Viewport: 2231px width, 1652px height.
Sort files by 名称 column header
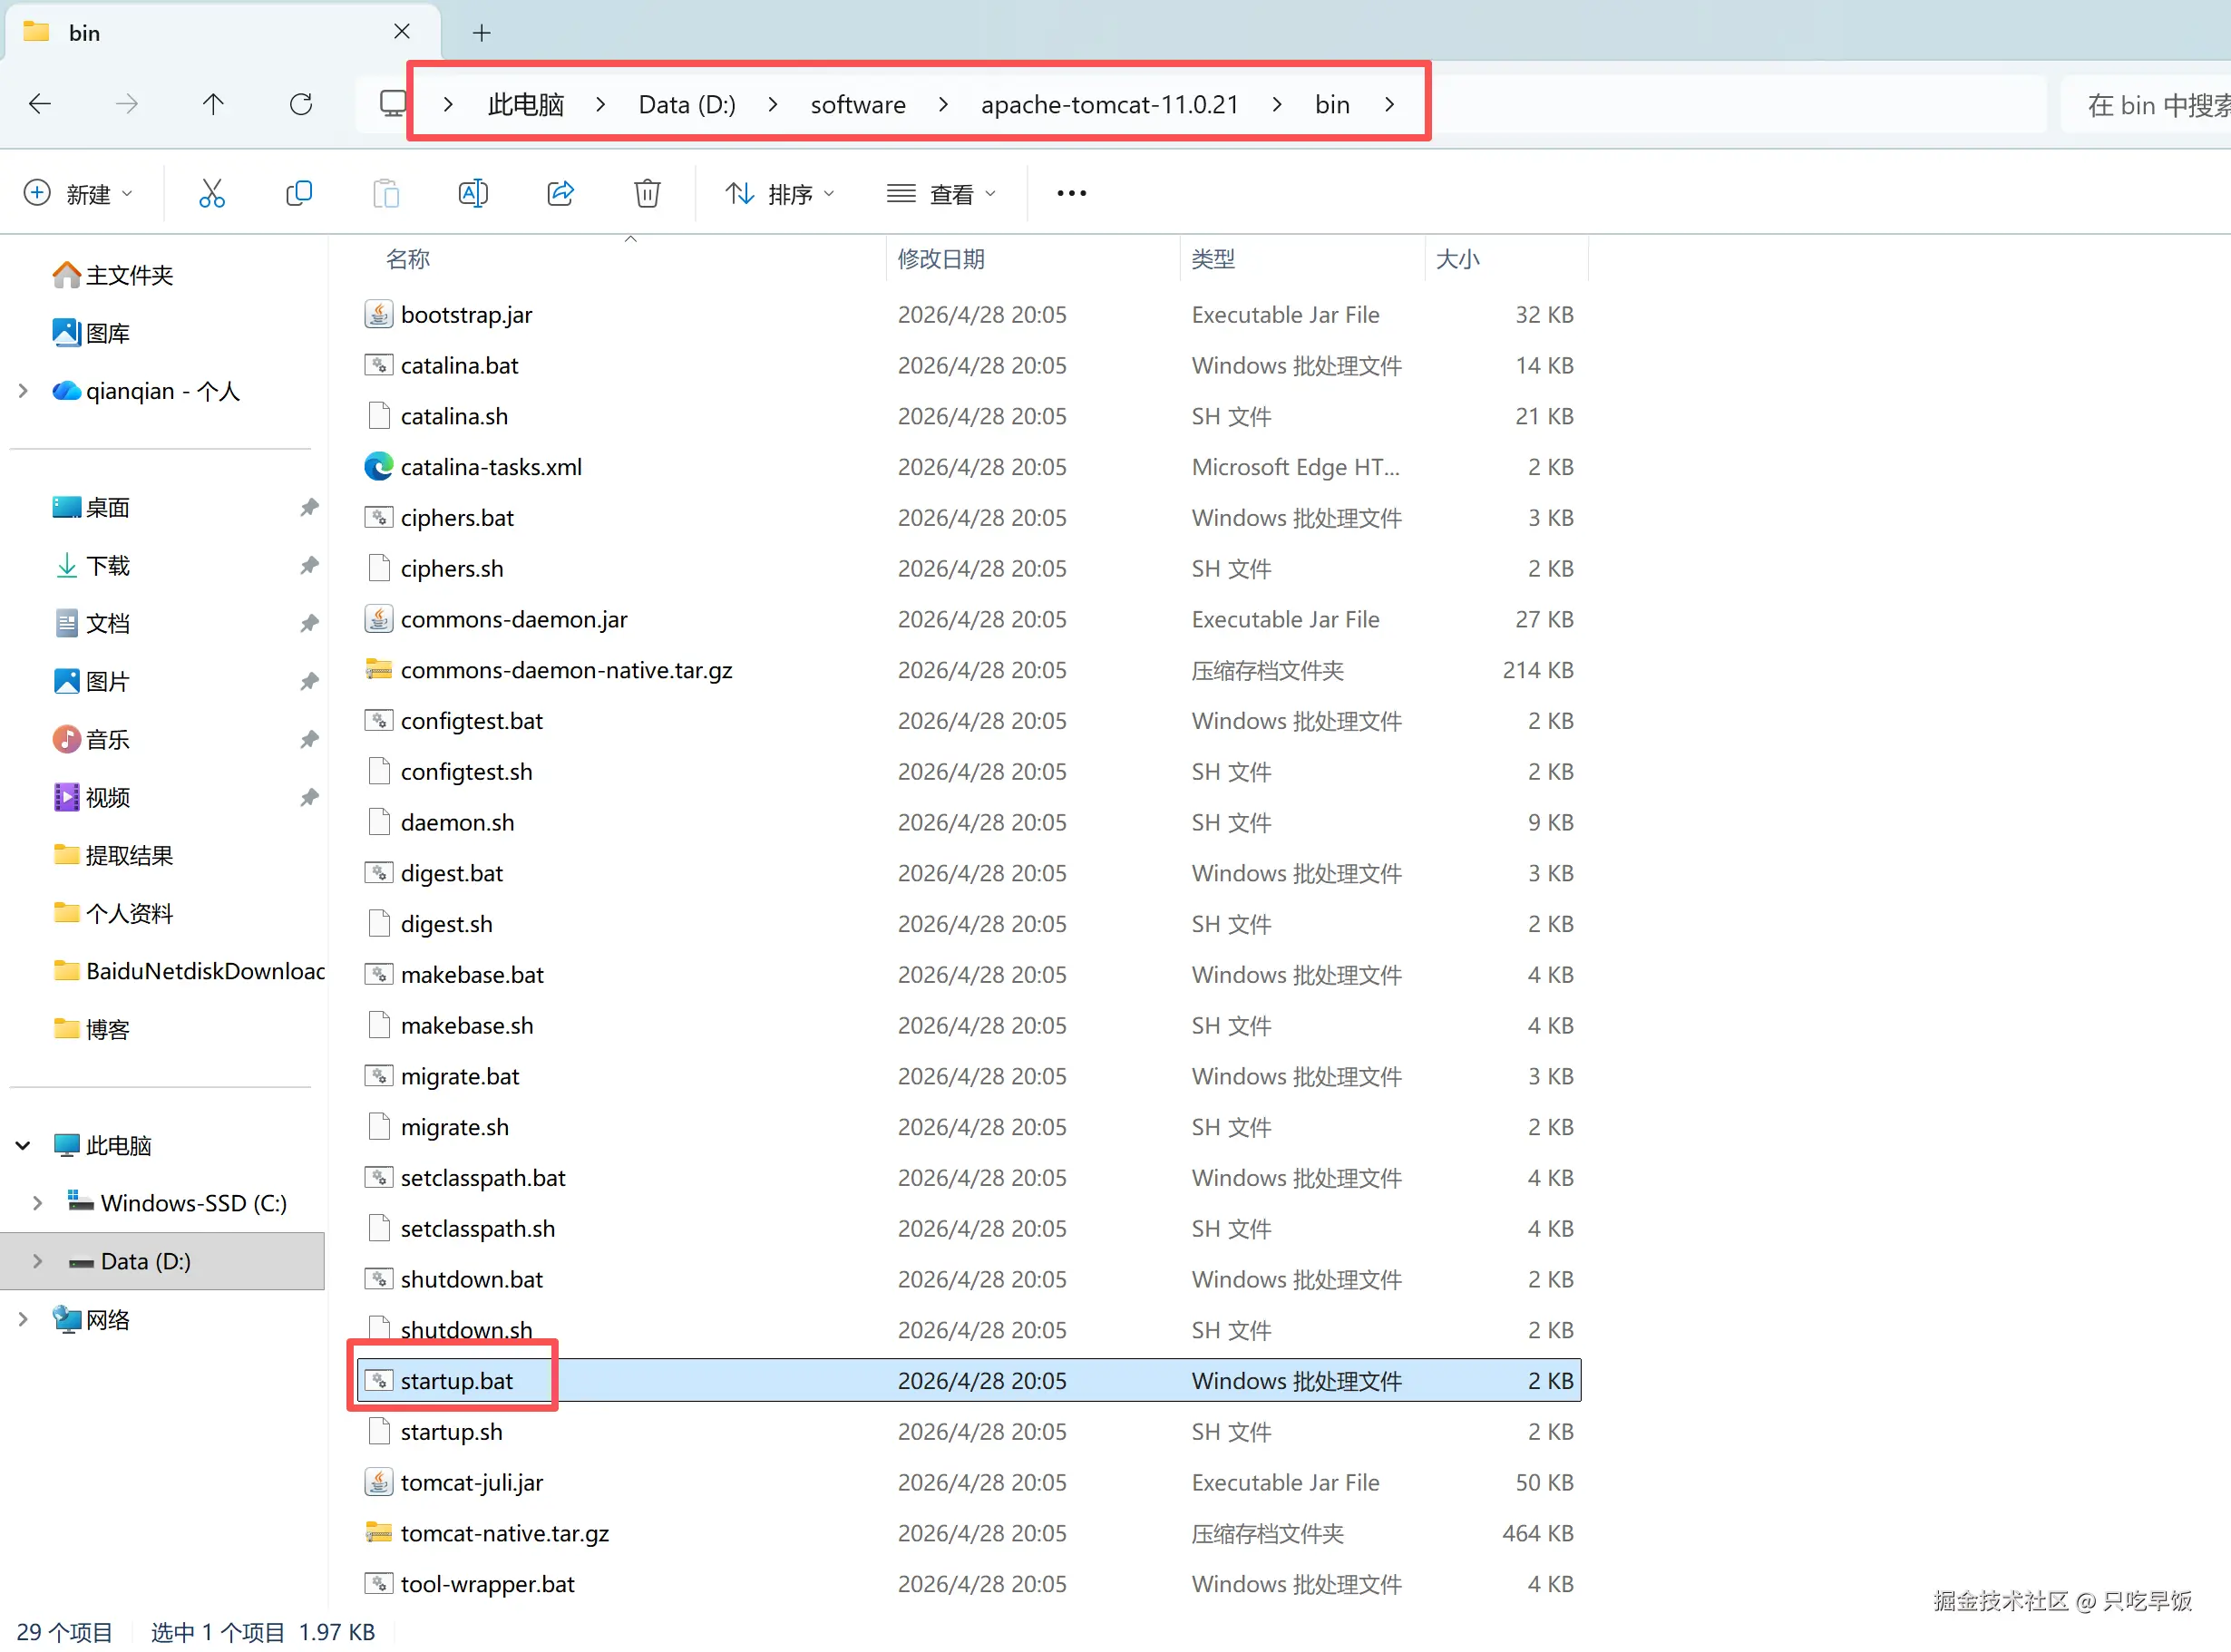408,260
